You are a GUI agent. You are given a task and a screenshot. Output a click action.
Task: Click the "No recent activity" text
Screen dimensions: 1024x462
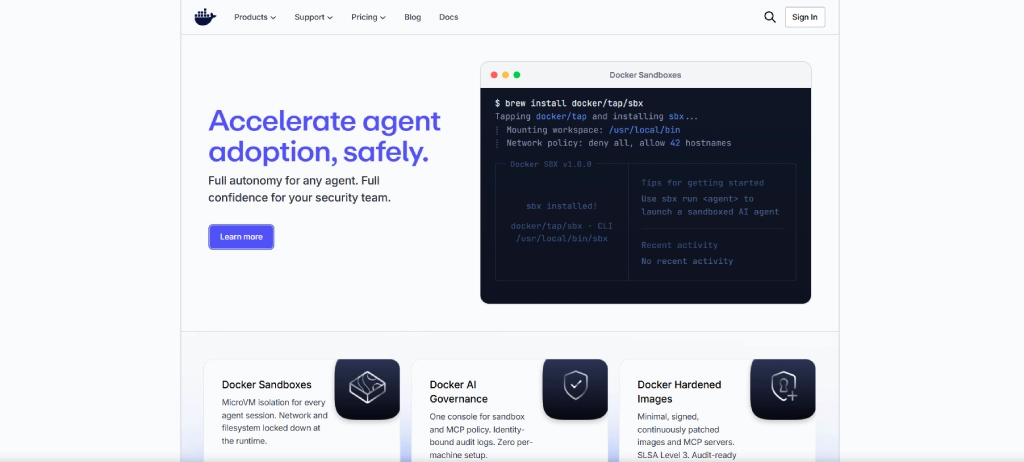[687, 261]
